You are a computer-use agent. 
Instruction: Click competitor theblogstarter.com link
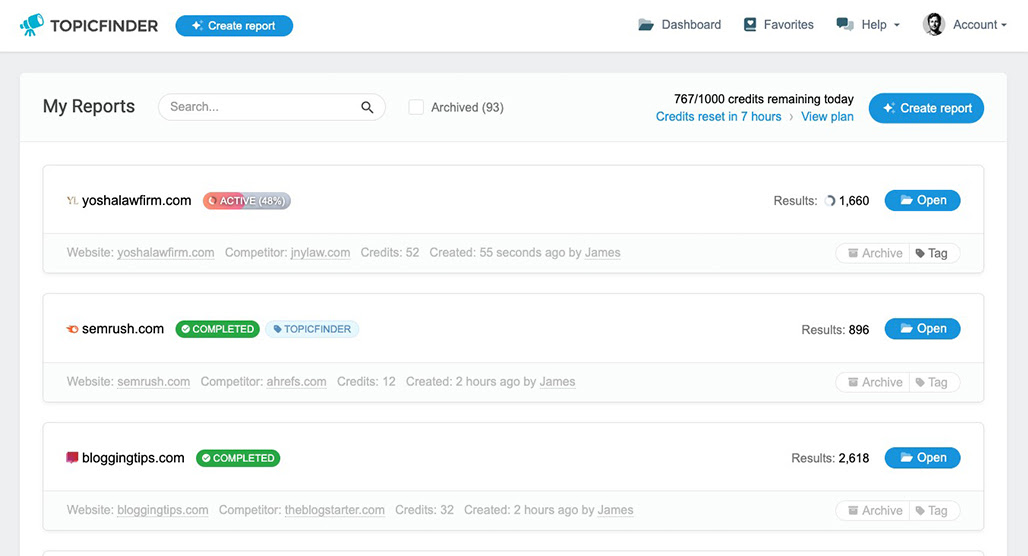[x=334, y=510]
